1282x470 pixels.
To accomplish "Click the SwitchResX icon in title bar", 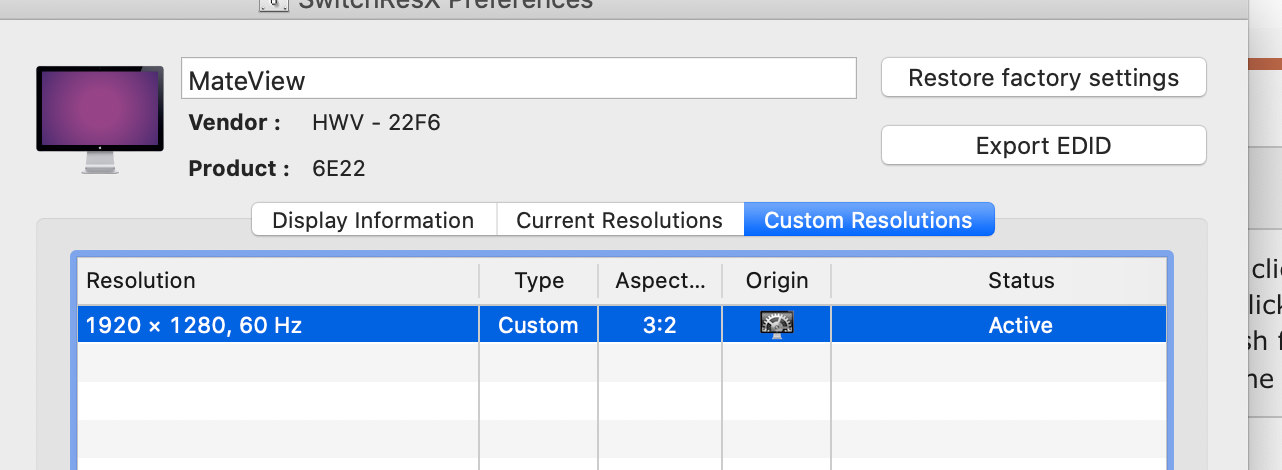I will point(274,4).
